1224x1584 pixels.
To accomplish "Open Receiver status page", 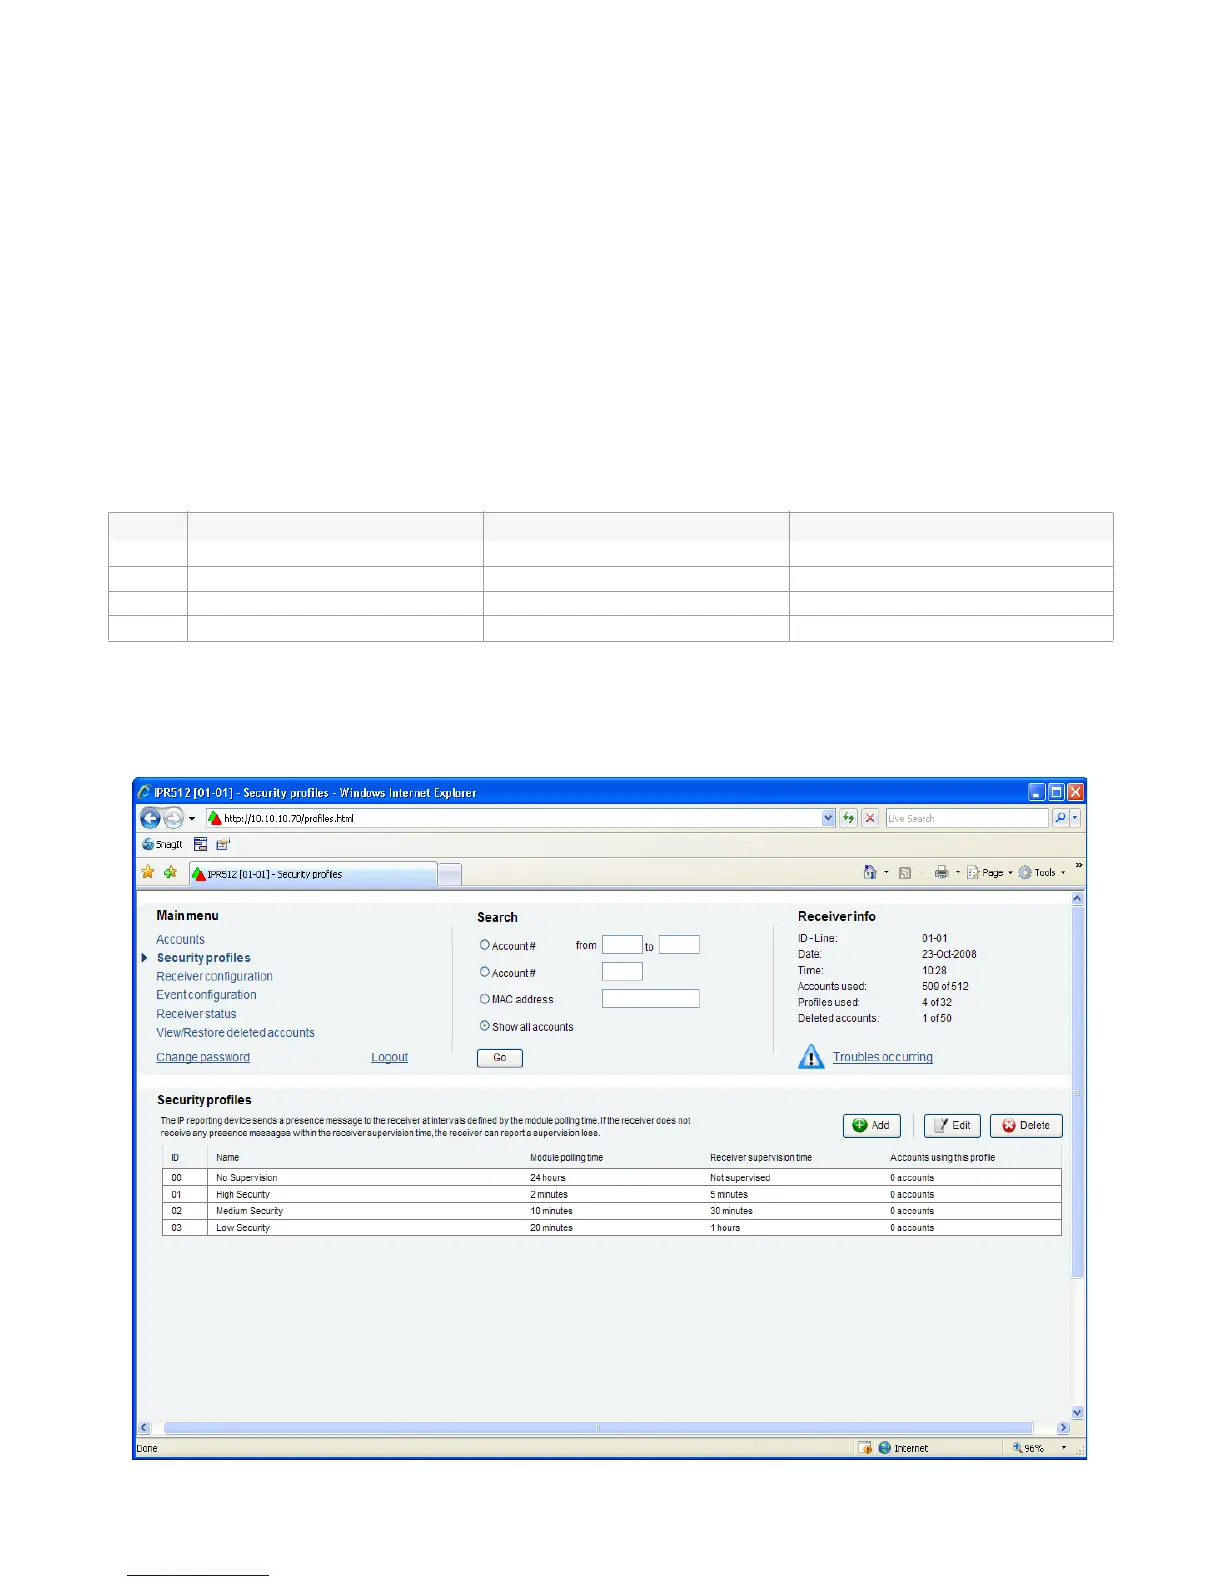I will point(196,1014).
